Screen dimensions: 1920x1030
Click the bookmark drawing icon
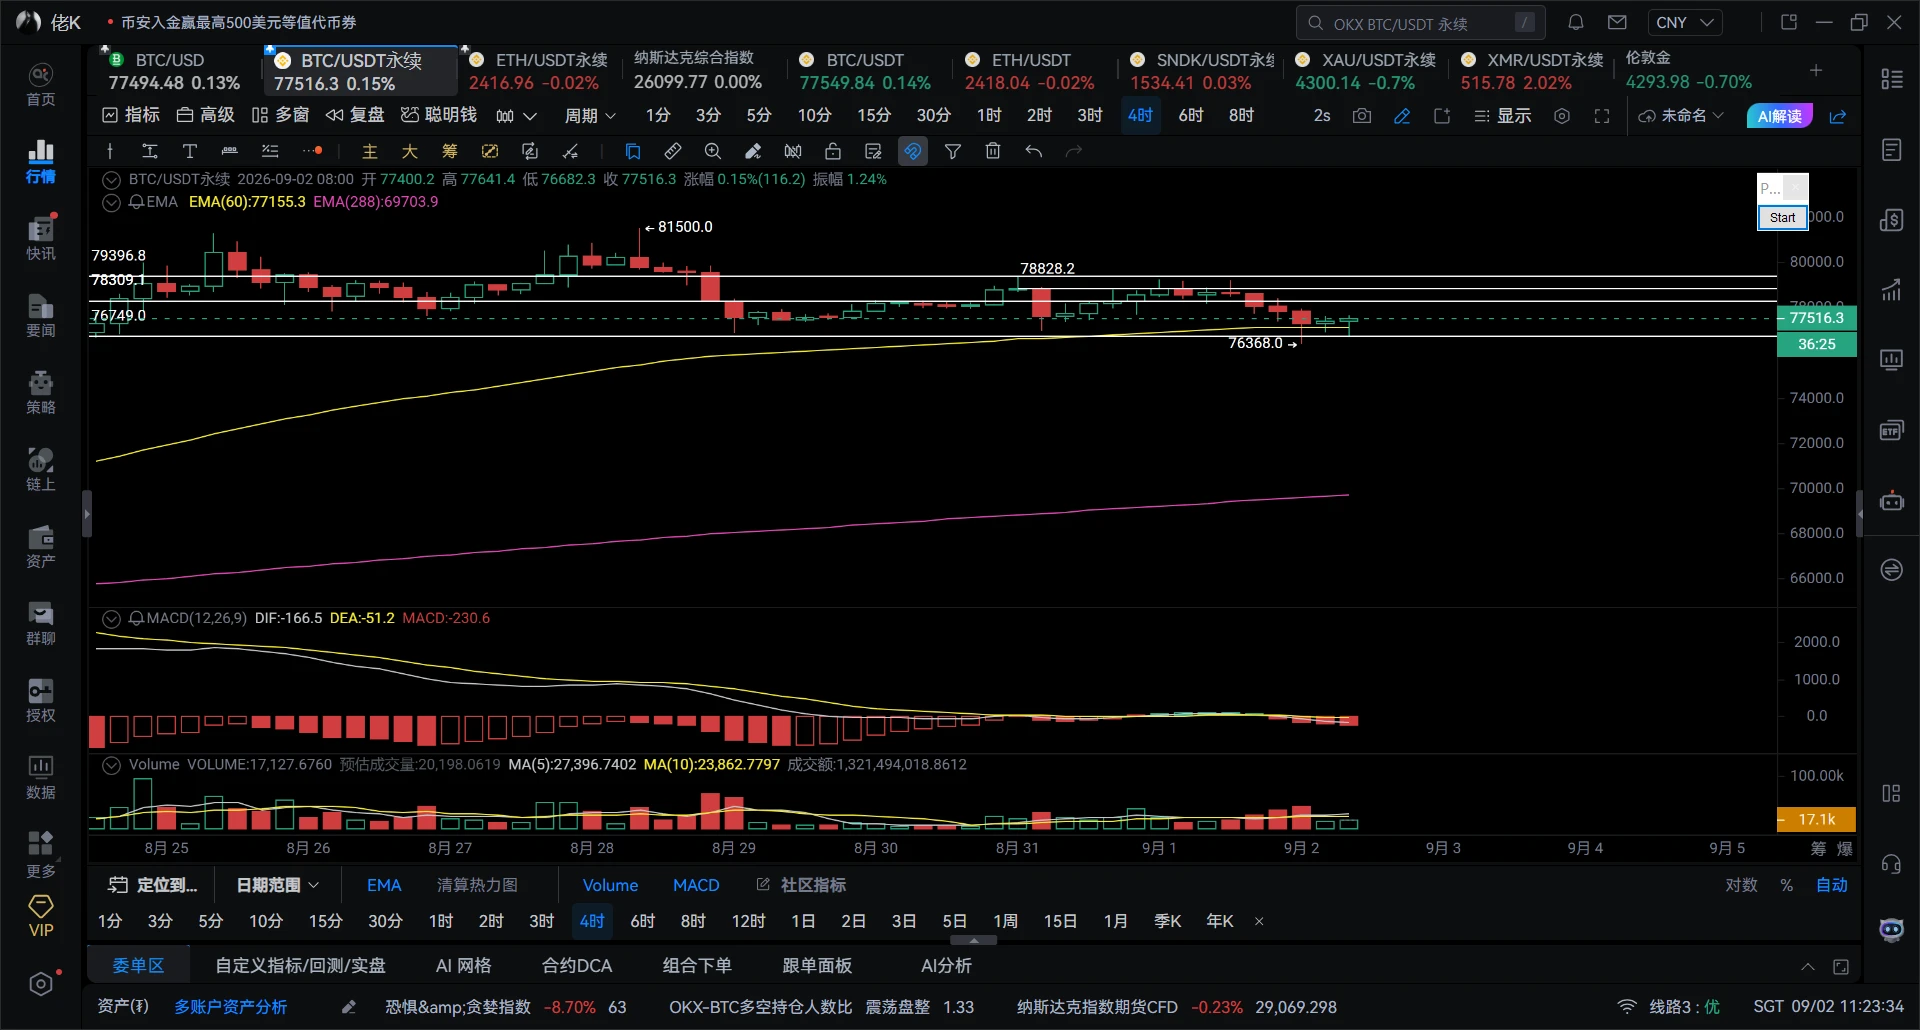(x=633, y=151)
